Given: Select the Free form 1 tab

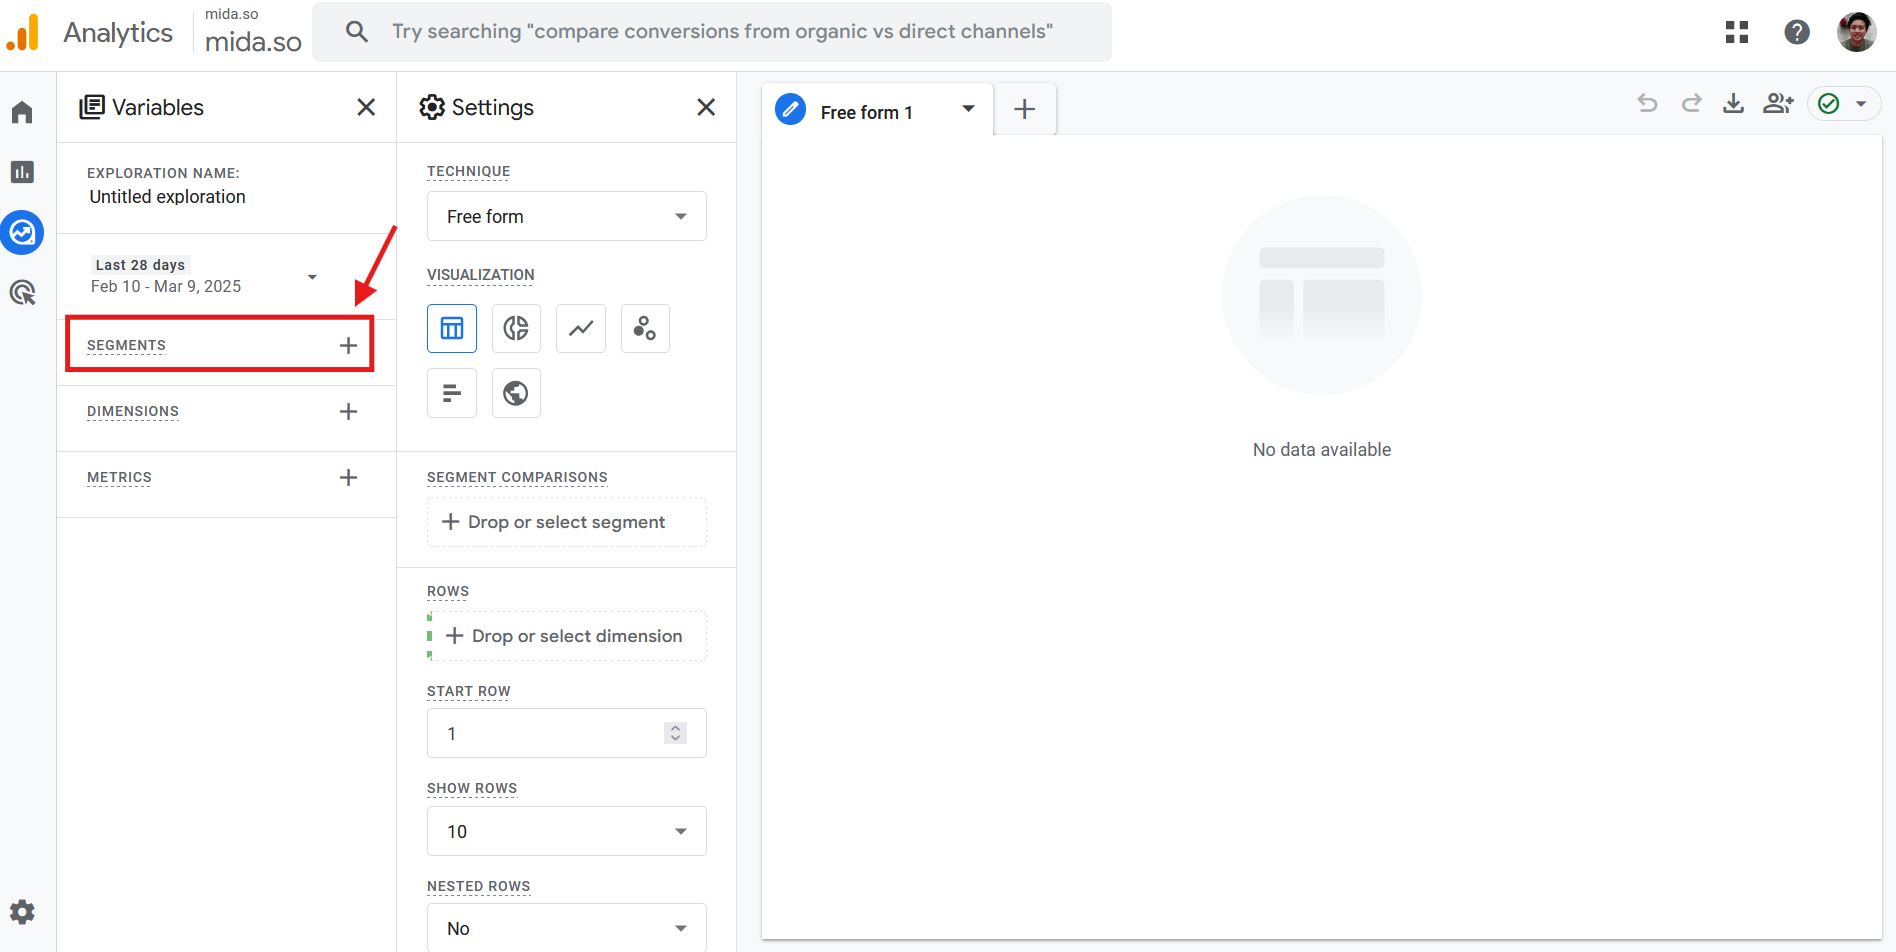Looking at the screenshot, I should [867, 113].
